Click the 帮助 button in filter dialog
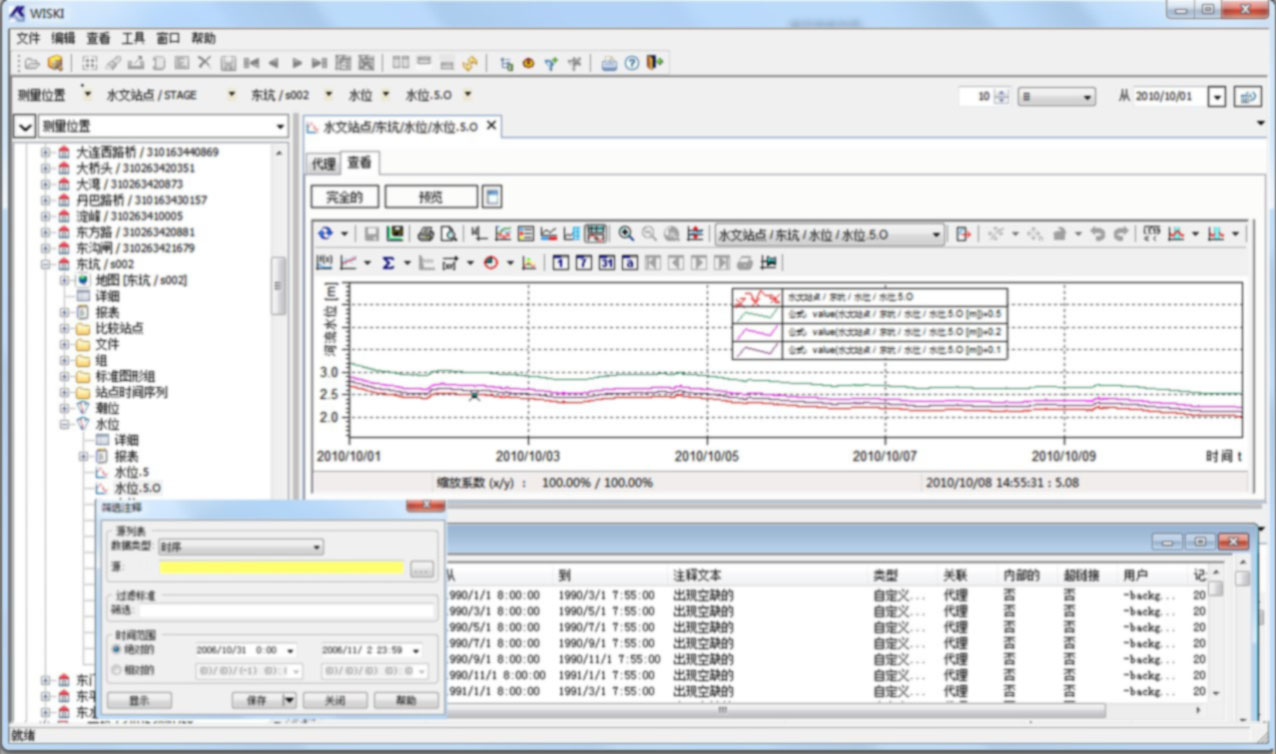Image resolution: width=1276 pixels, height=754 pixels. click(406, 701)
